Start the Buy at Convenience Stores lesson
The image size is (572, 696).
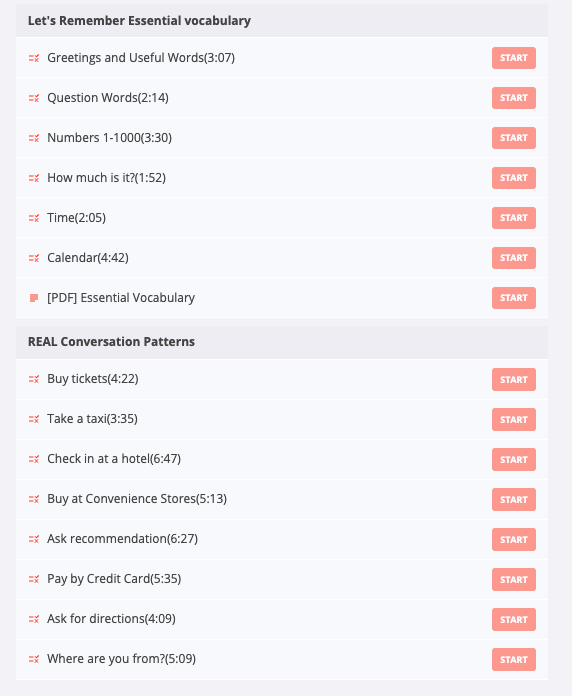click(x=513, y=499)
